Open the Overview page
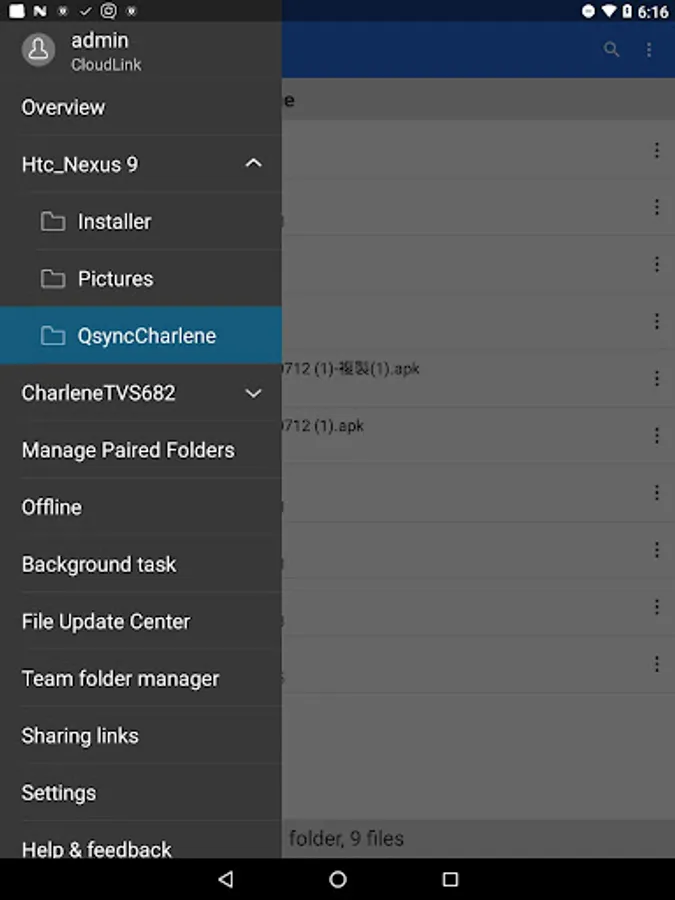The image size is (675, 900). pos(64,107)
